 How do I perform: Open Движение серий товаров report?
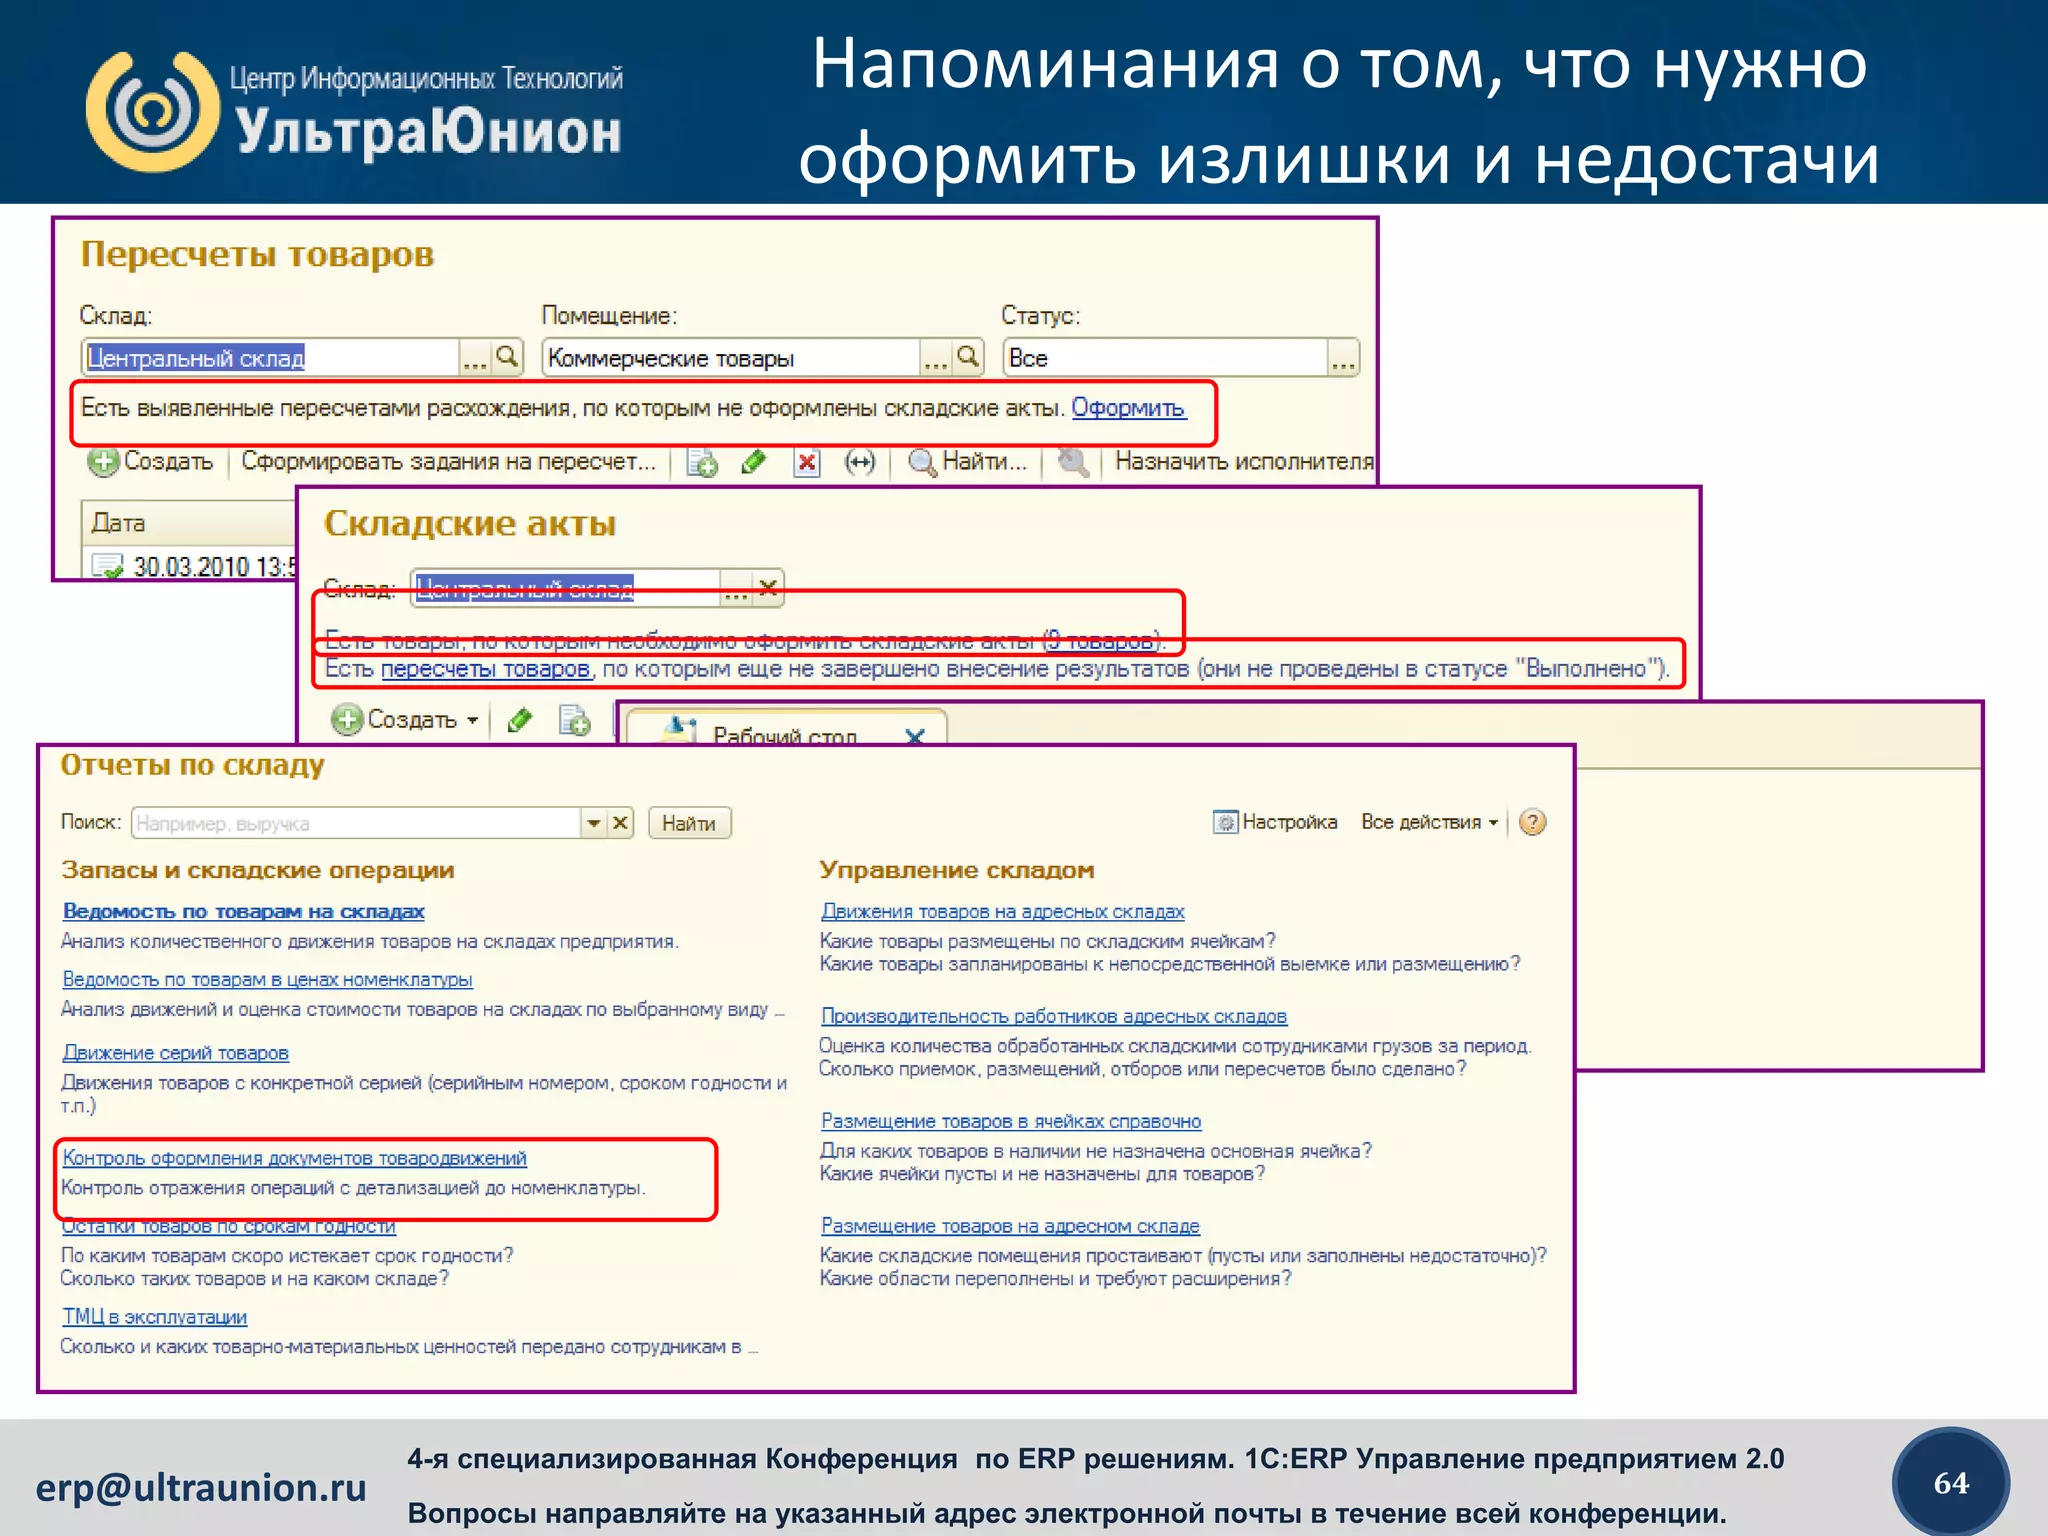coord(175,1053)
